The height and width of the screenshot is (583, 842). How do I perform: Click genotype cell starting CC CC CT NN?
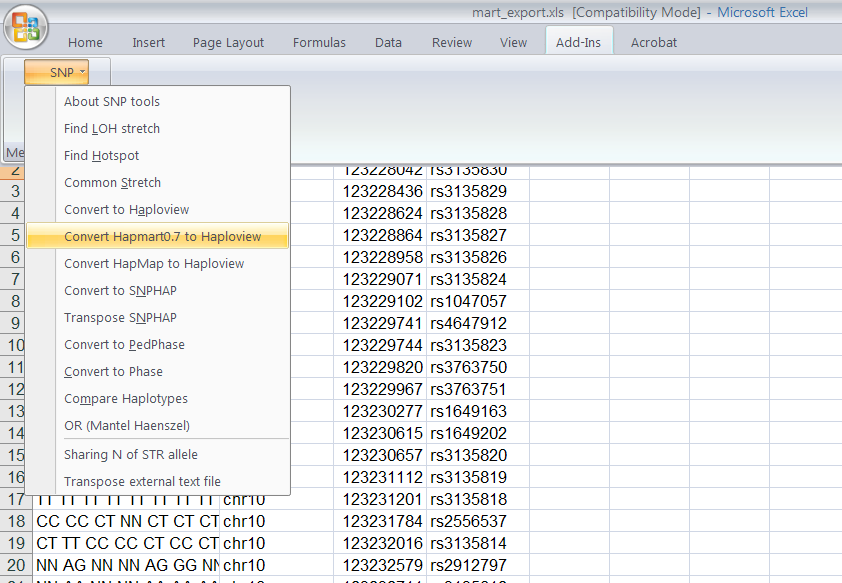tap(126, 521)
